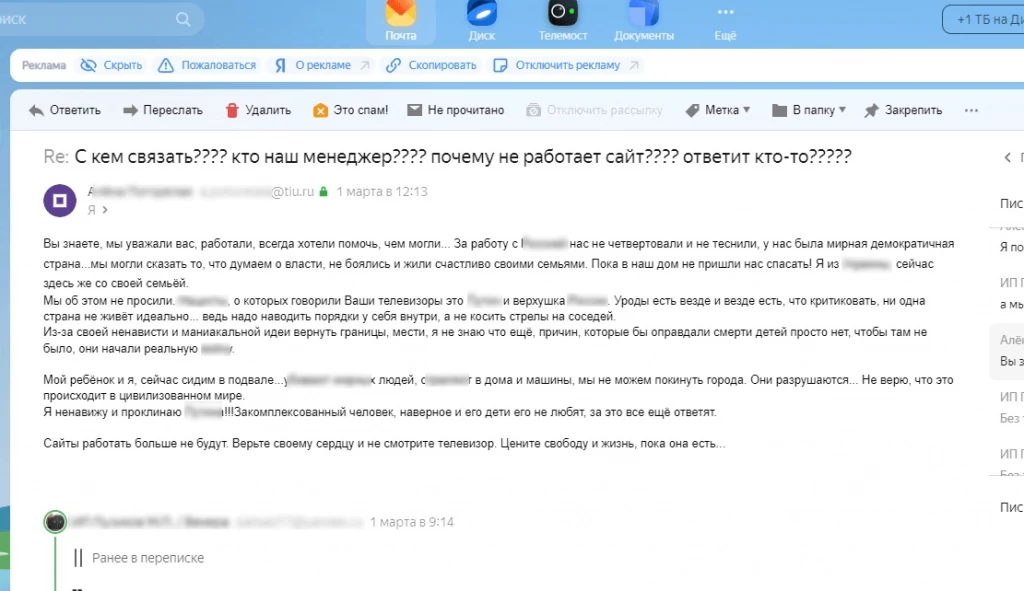Screen dimensions: 1024x591
Task: Click the Пожаловаться warning triangle icon
Action: 166,65
